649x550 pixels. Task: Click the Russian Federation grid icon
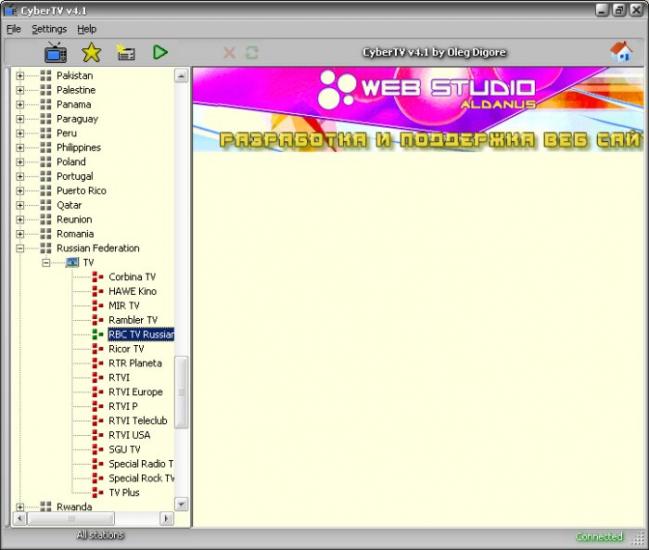click(46, 248)
